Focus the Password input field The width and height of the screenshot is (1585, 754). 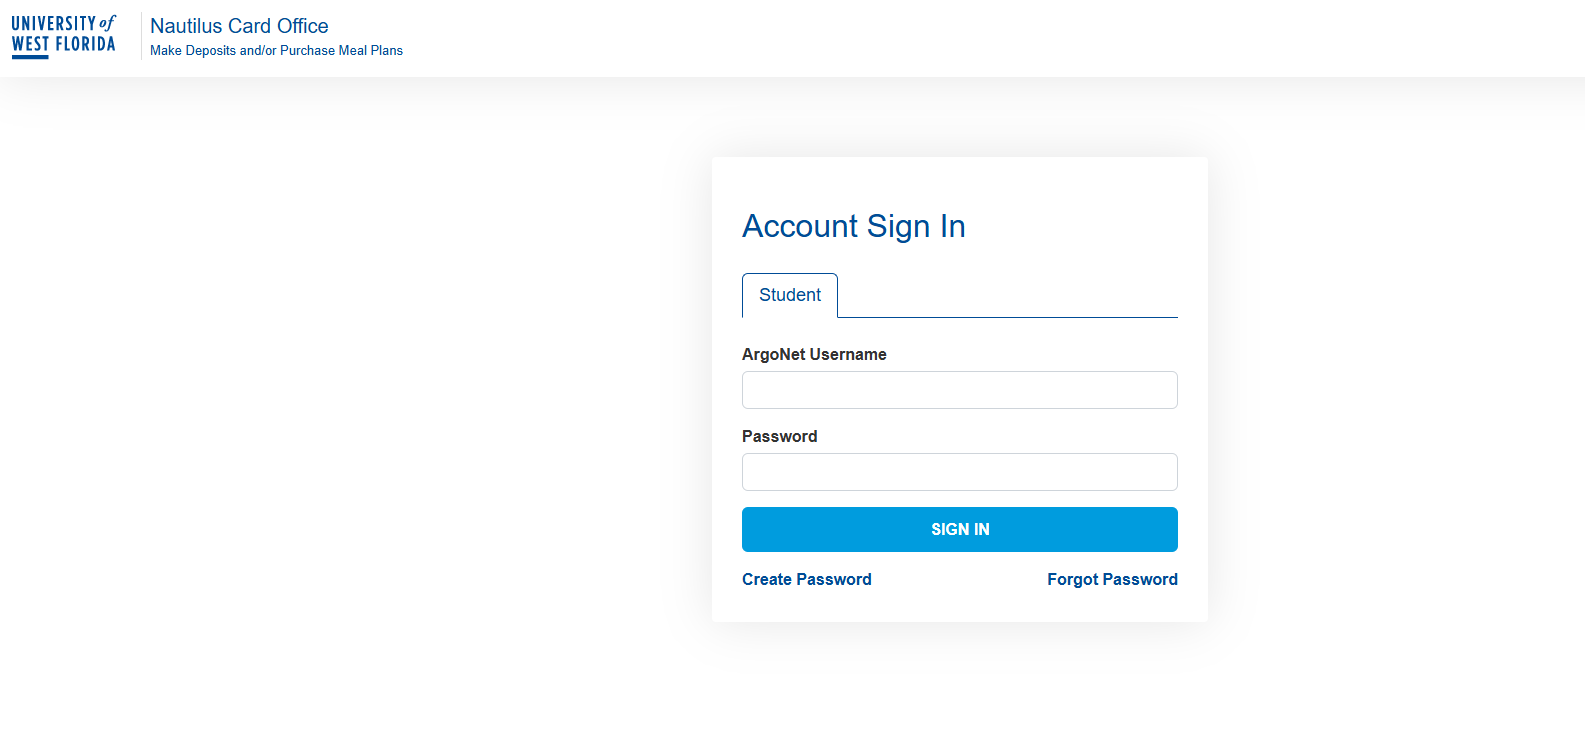[959, 472]
